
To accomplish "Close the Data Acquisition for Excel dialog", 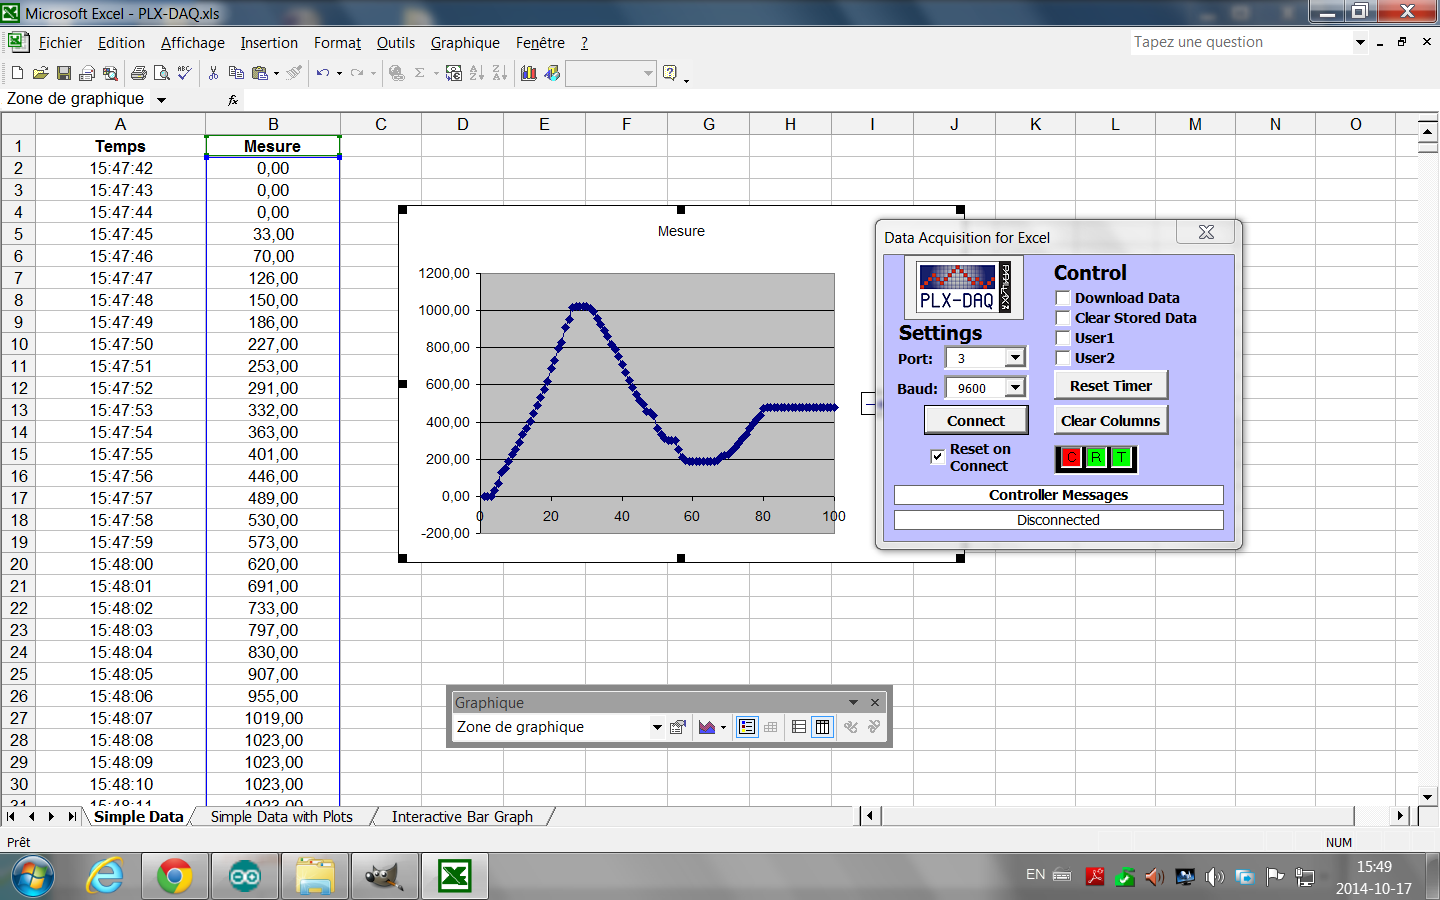I will 1206,232.
